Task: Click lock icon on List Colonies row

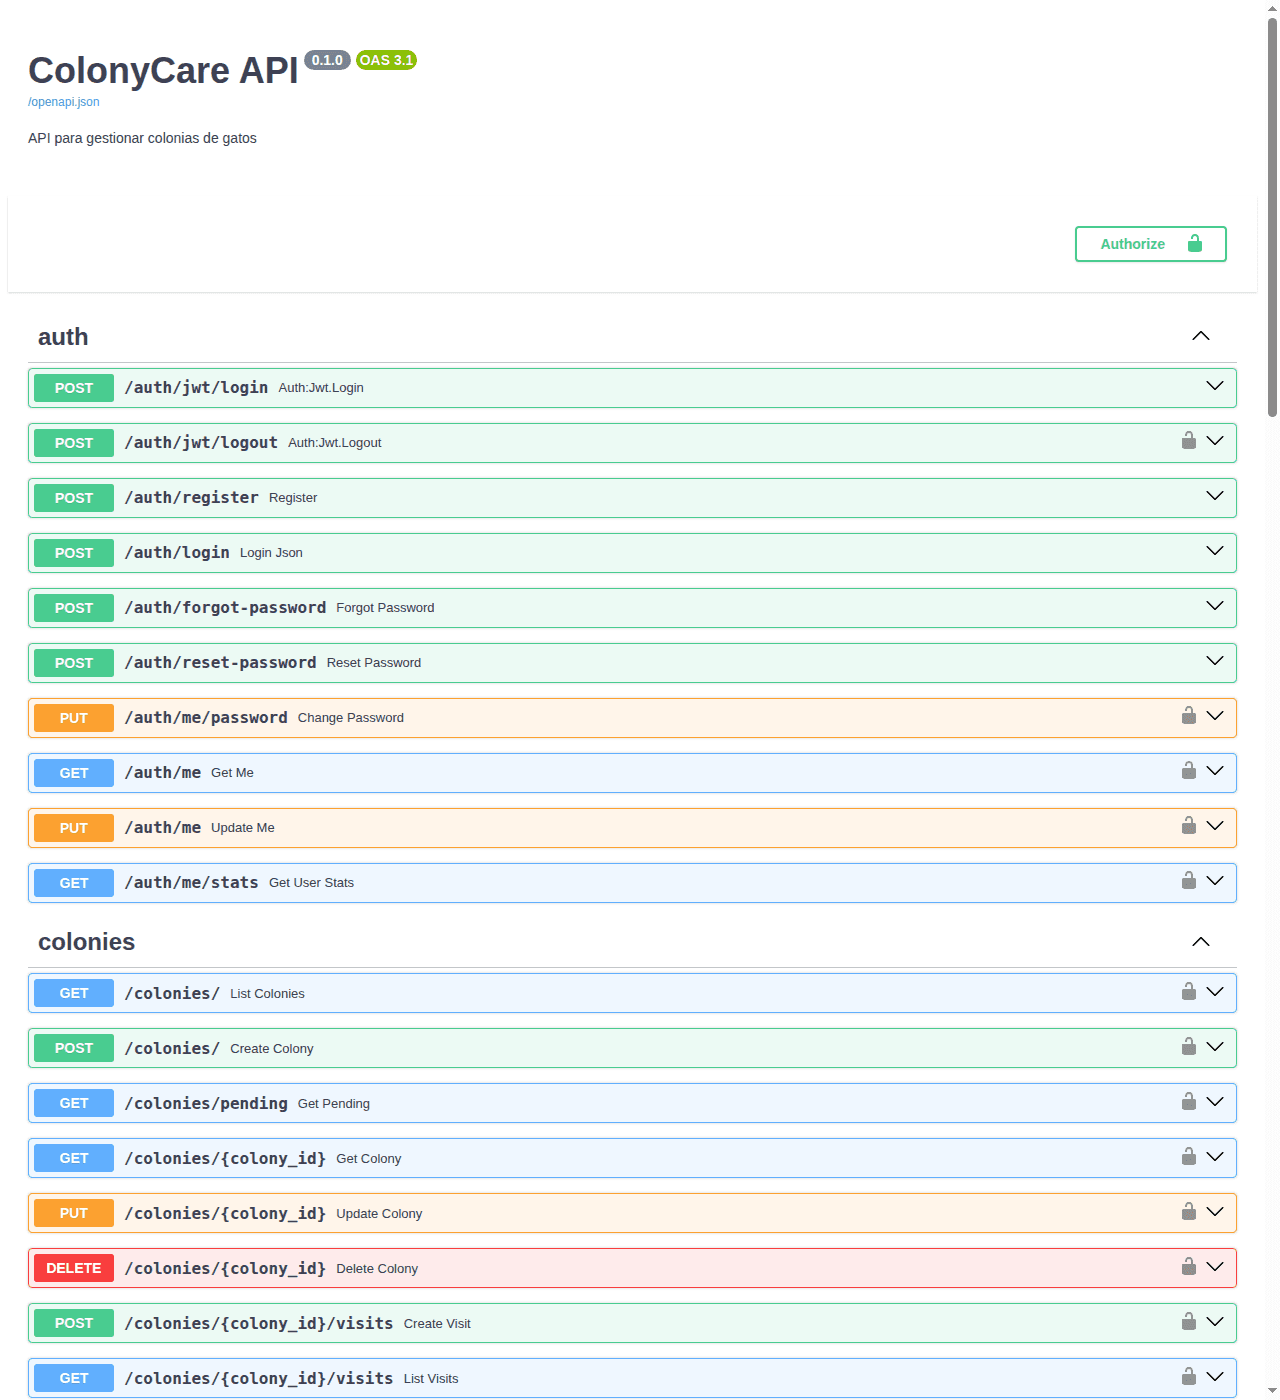Action: click(x=1189, y=991)
